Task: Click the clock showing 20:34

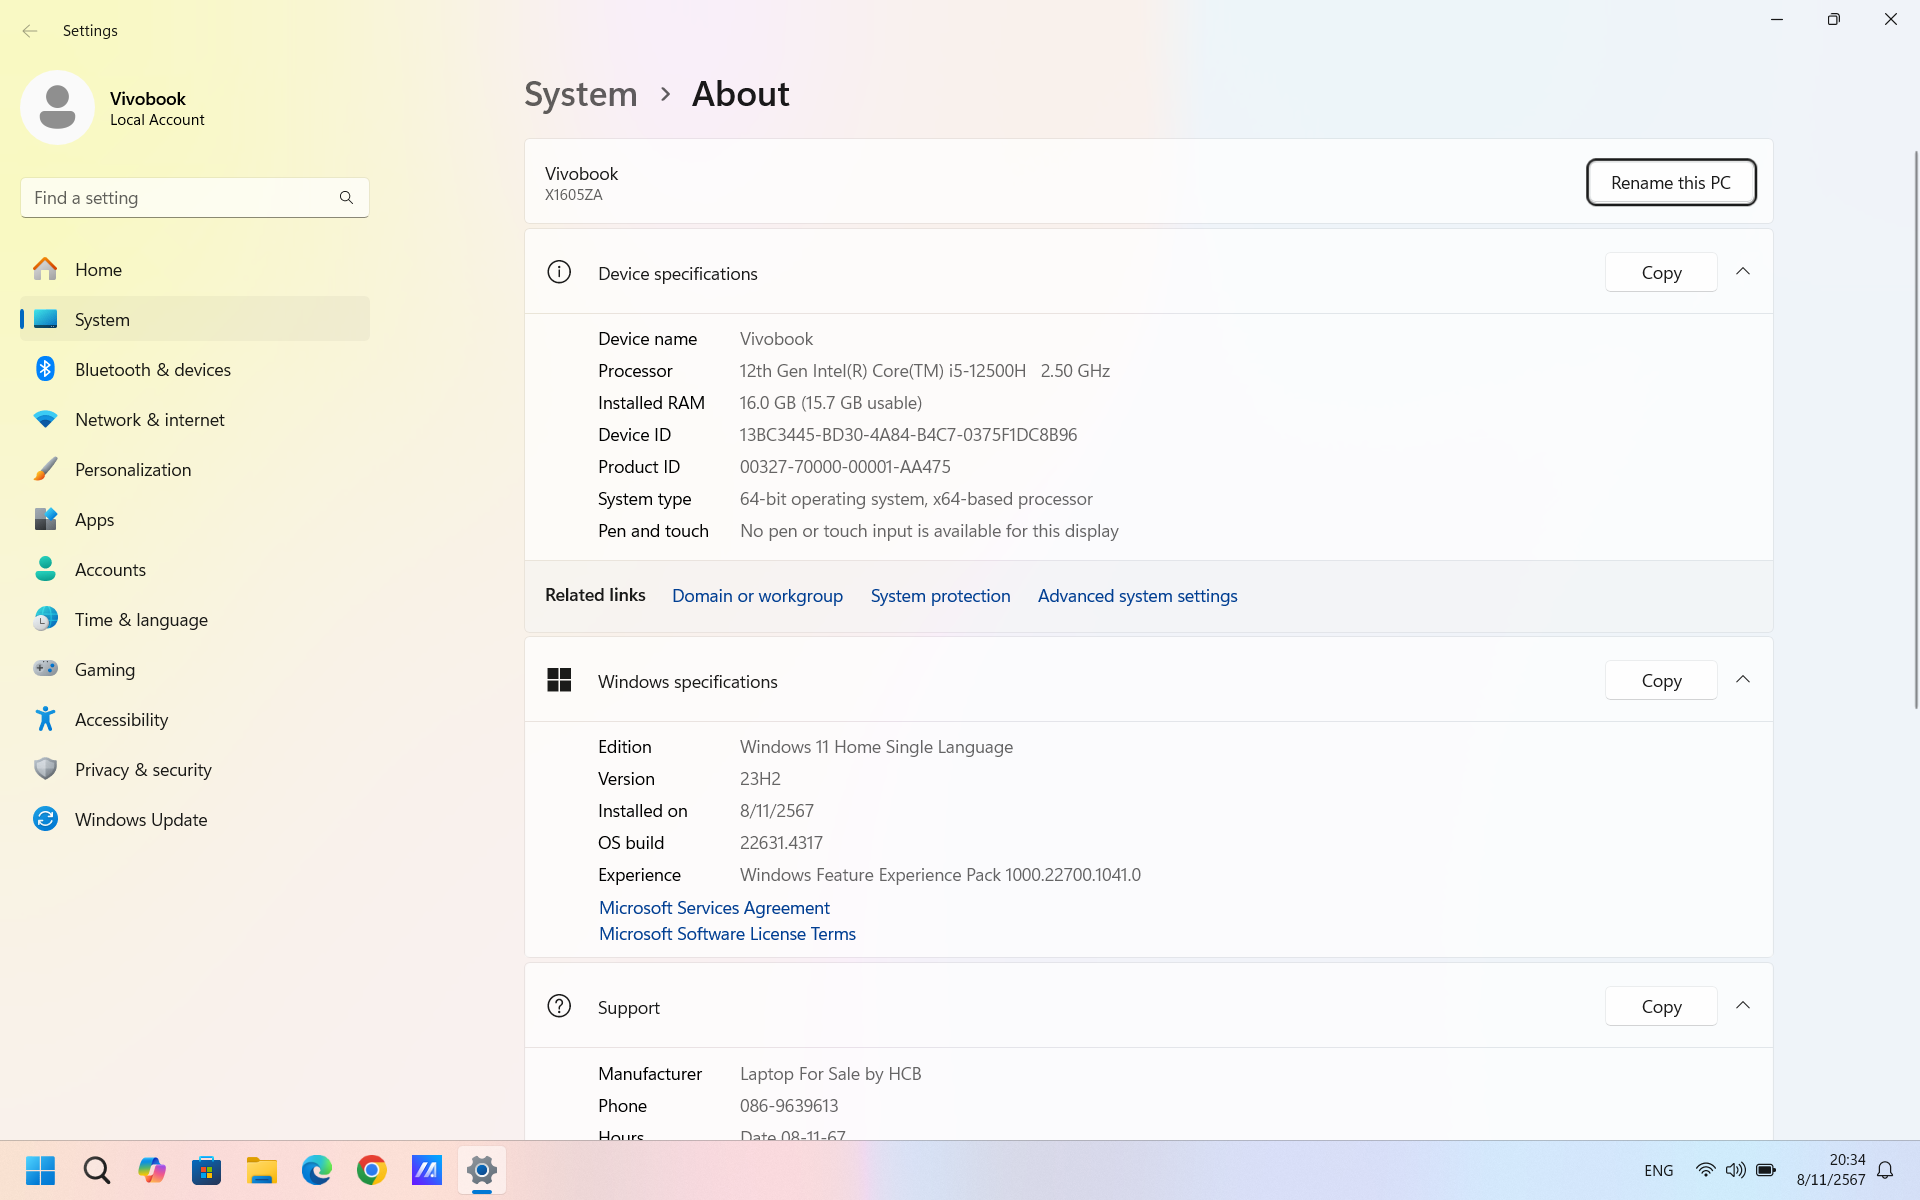Action: pyautogui.click(x=1847, y=1160)
